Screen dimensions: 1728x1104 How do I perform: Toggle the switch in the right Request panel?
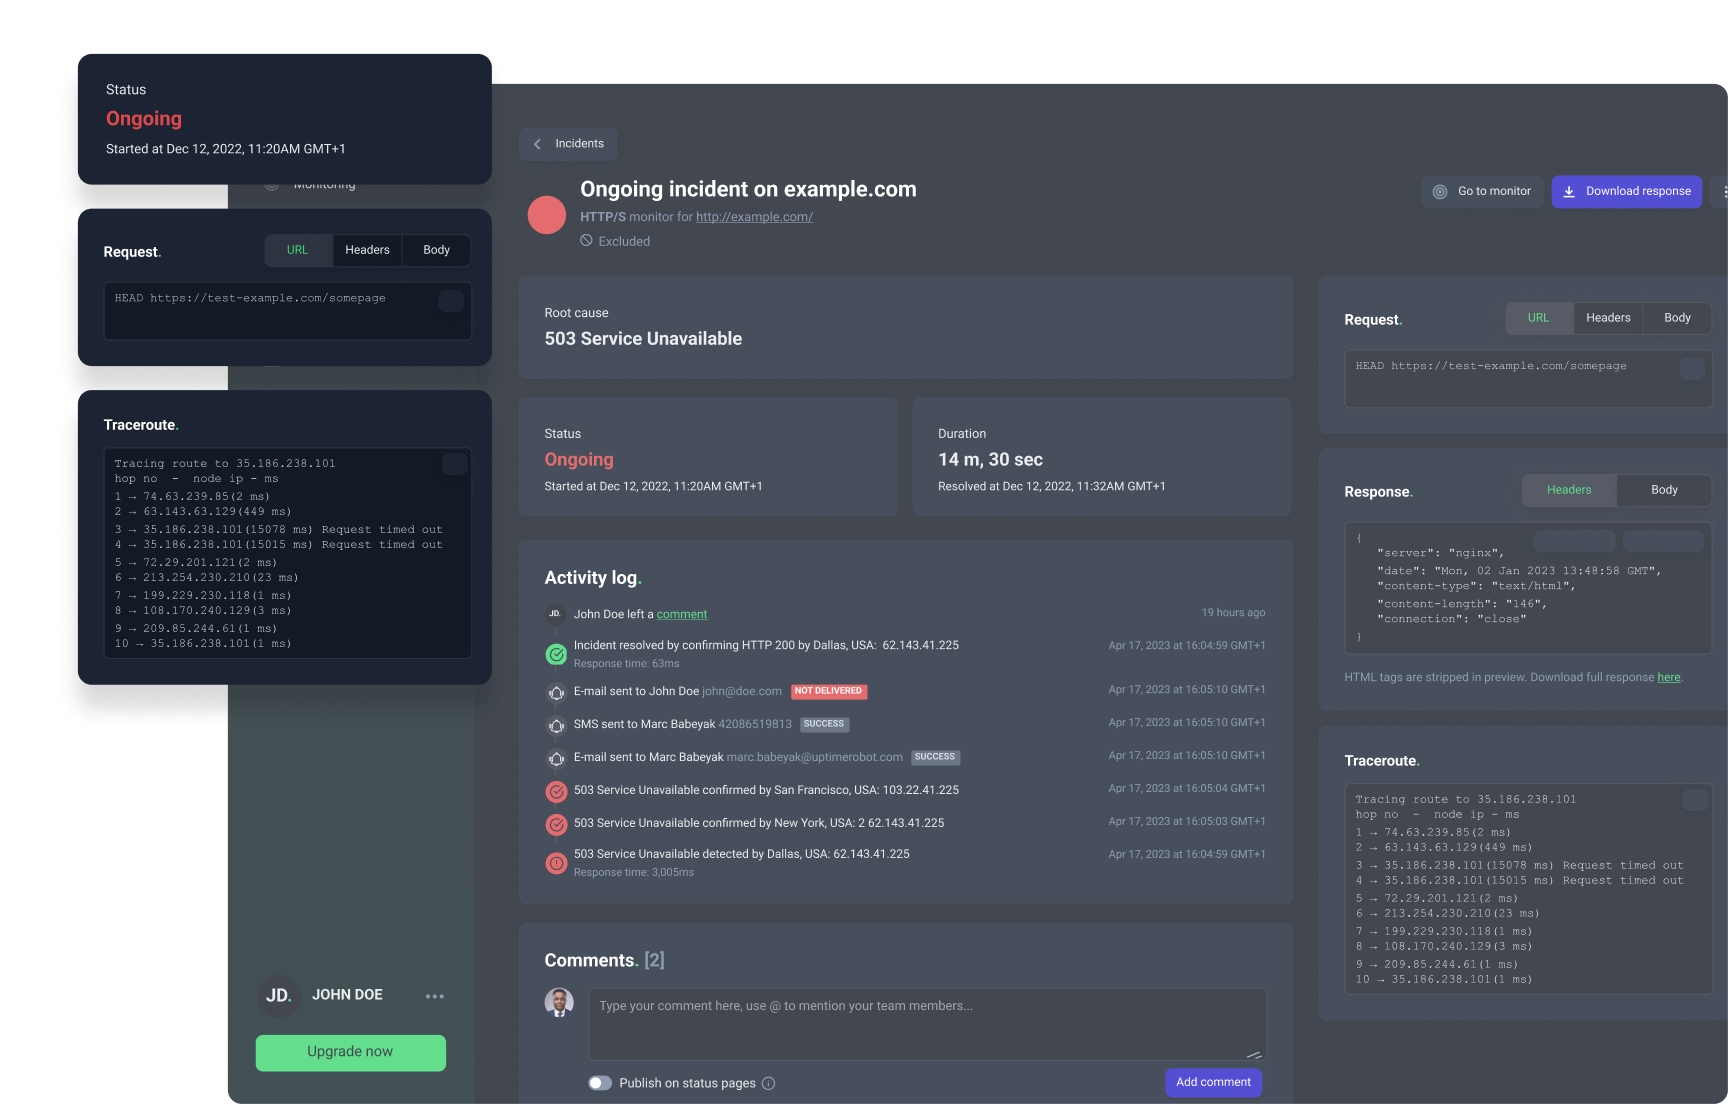pyautogui.click(x=1692, y=369)
